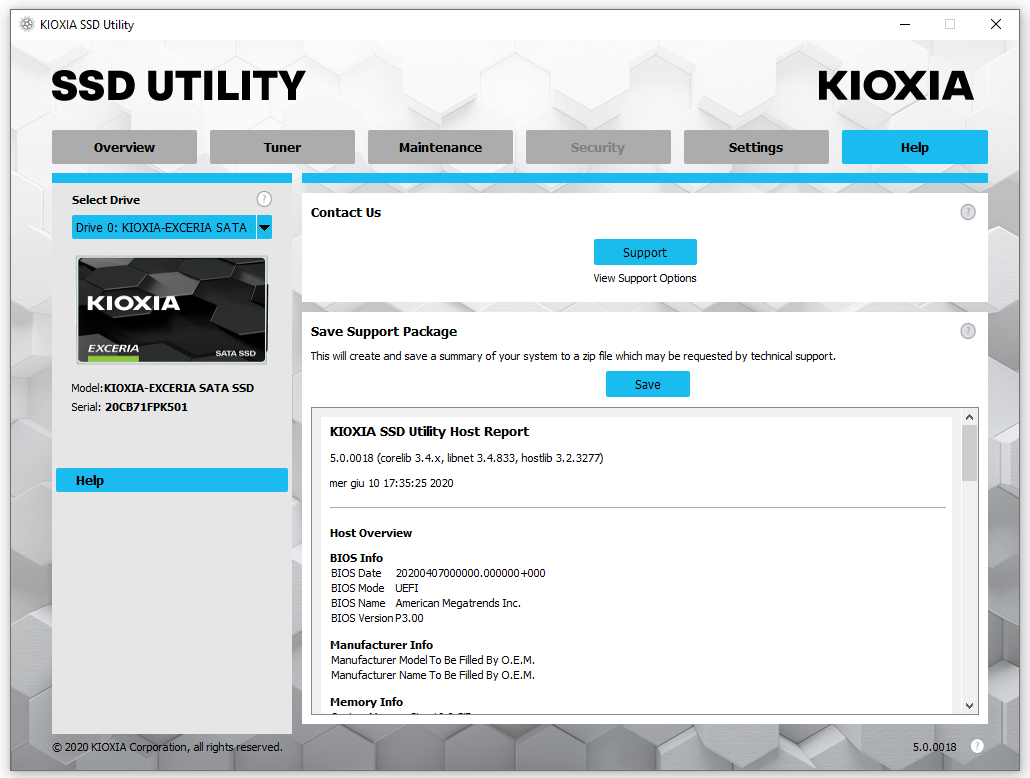Click the BIOS Mode UEFI value
This screenshot has height=778, width=1030.
pyautogui.click(x=407, y=588)
